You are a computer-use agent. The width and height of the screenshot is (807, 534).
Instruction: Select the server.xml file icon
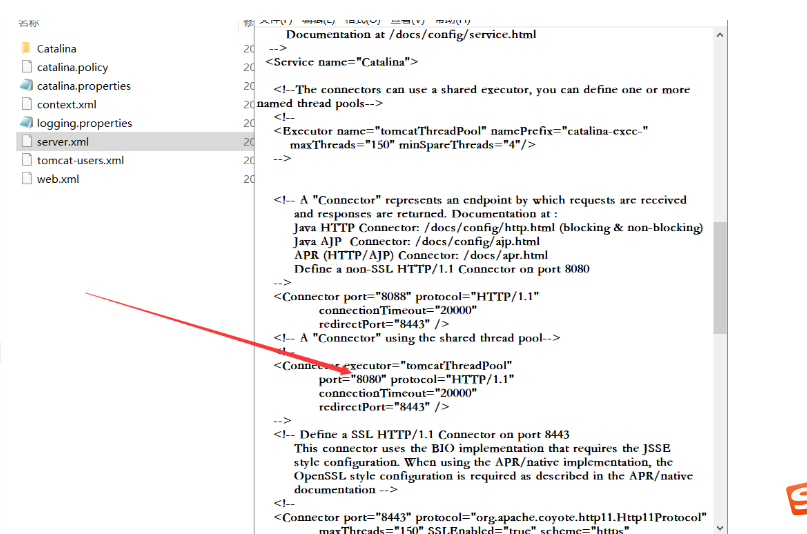[27, 141]
